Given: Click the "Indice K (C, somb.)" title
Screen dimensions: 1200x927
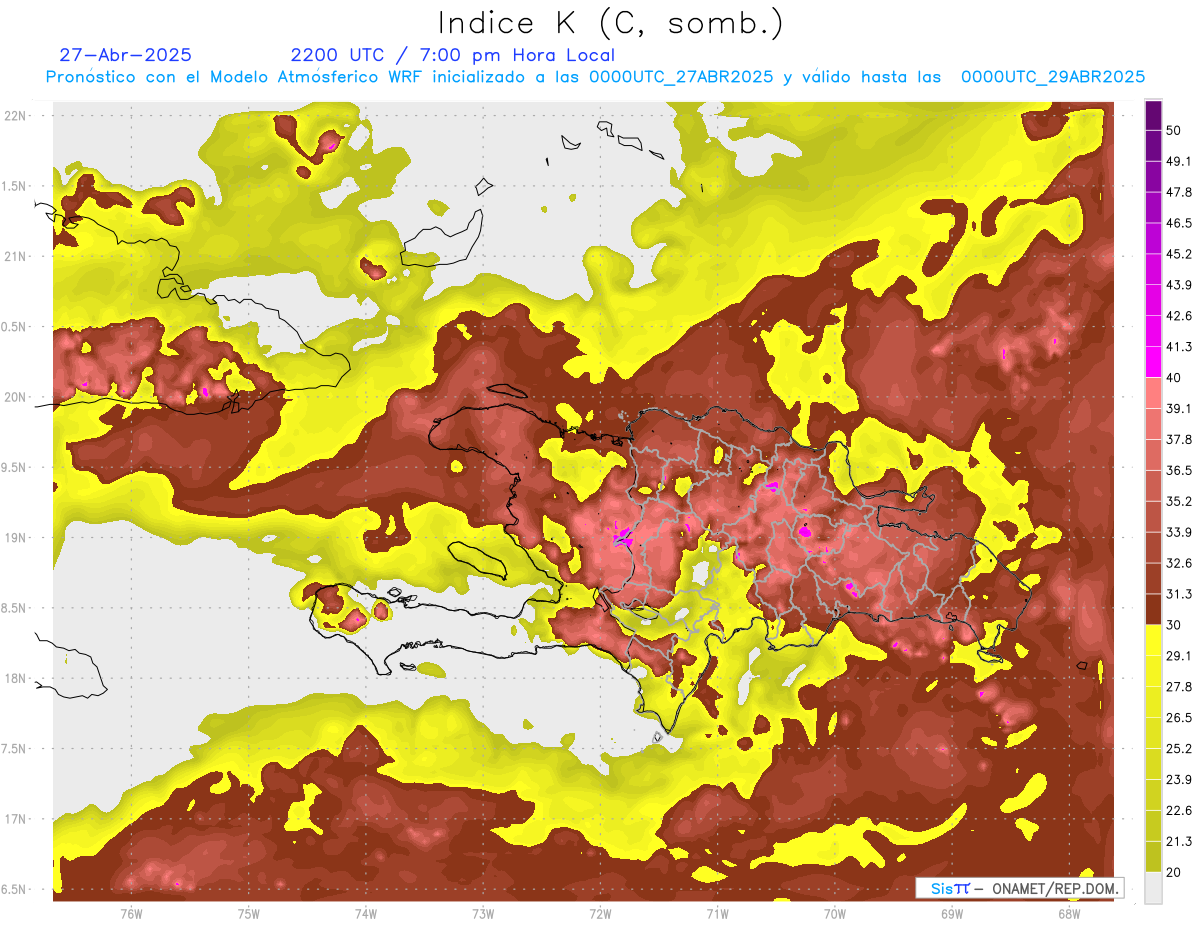Looking at the screenshot, I should pos(611,24).
